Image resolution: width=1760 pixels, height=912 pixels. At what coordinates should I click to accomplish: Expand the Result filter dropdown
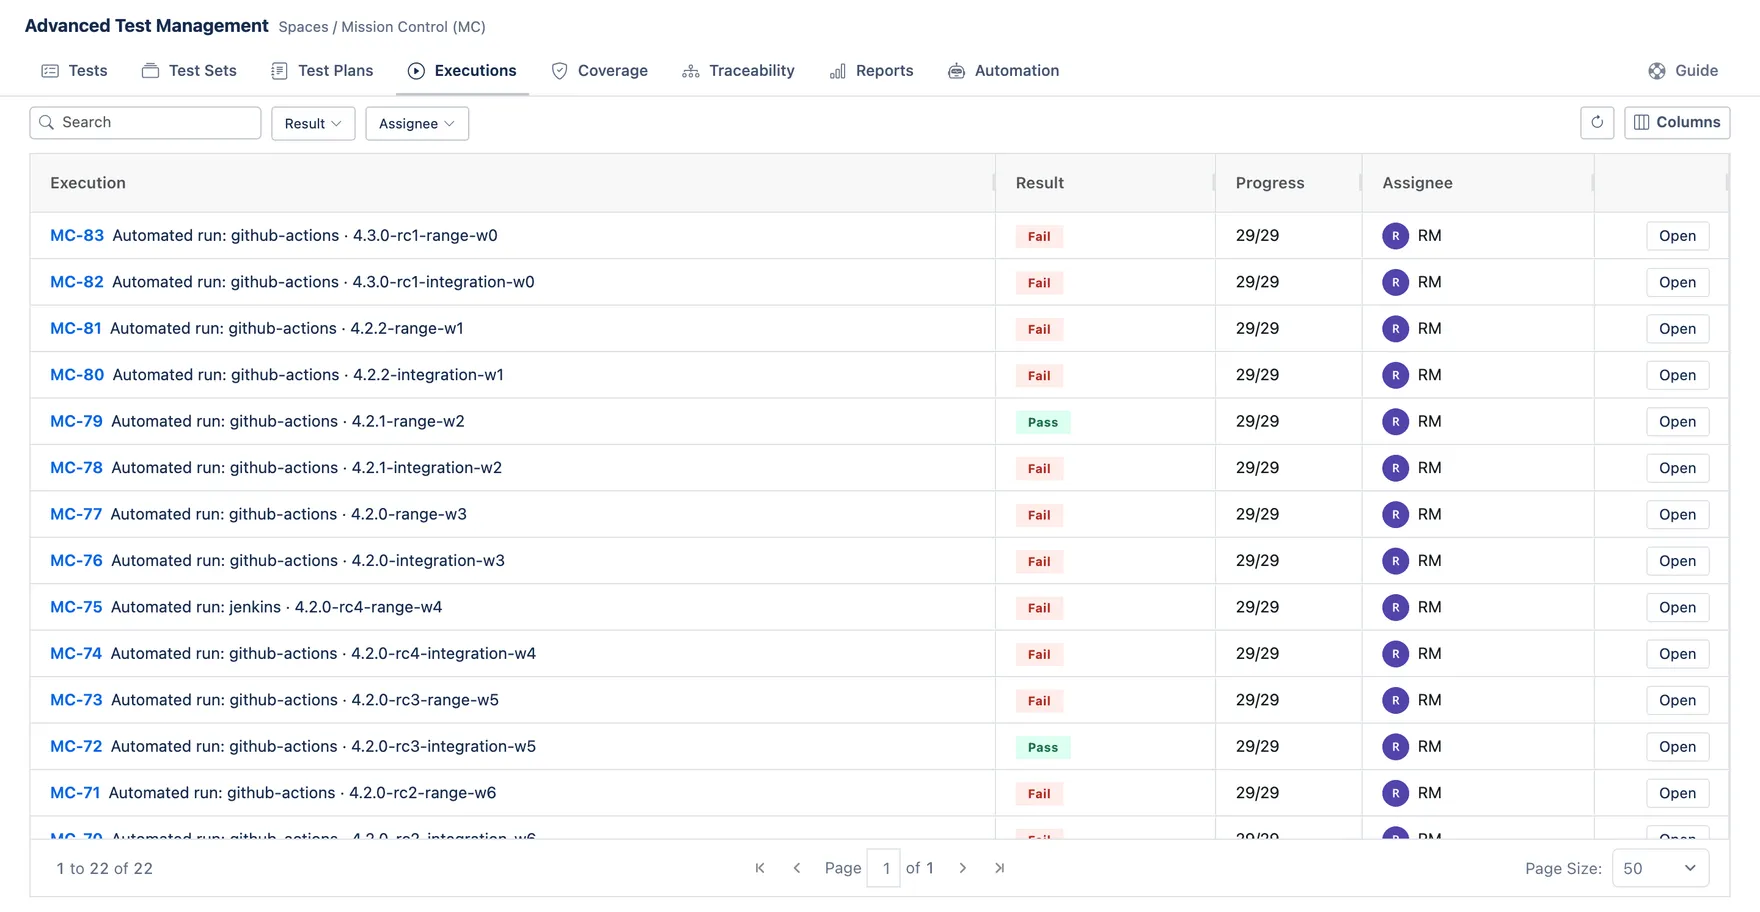[313, 123]
